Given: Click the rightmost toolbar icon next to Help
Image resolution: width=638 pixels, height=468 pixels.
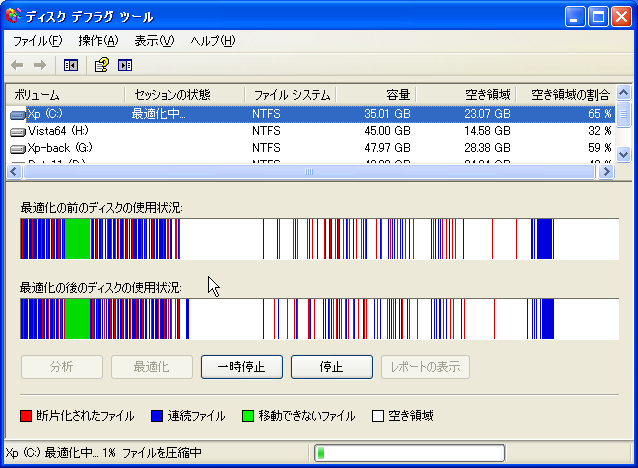Looking at the screenshot, I should 125,65.
